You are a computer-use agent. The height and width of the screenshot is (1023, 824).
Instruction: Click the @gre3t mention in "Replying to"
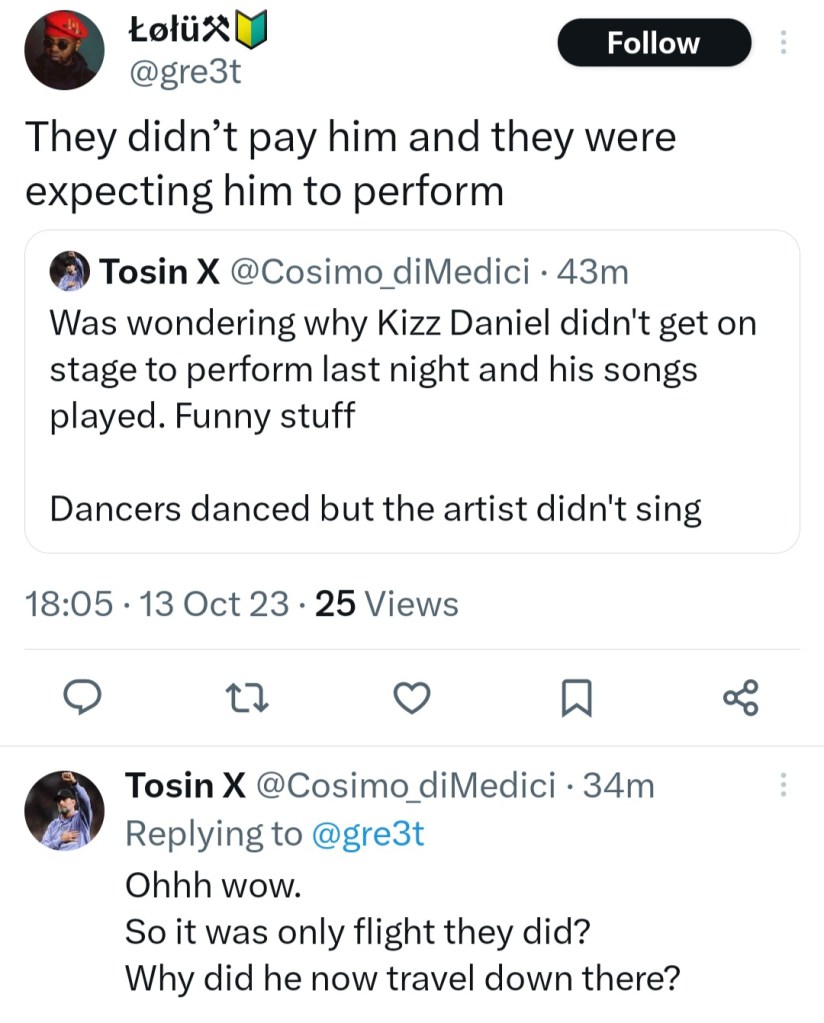[371, 833]
